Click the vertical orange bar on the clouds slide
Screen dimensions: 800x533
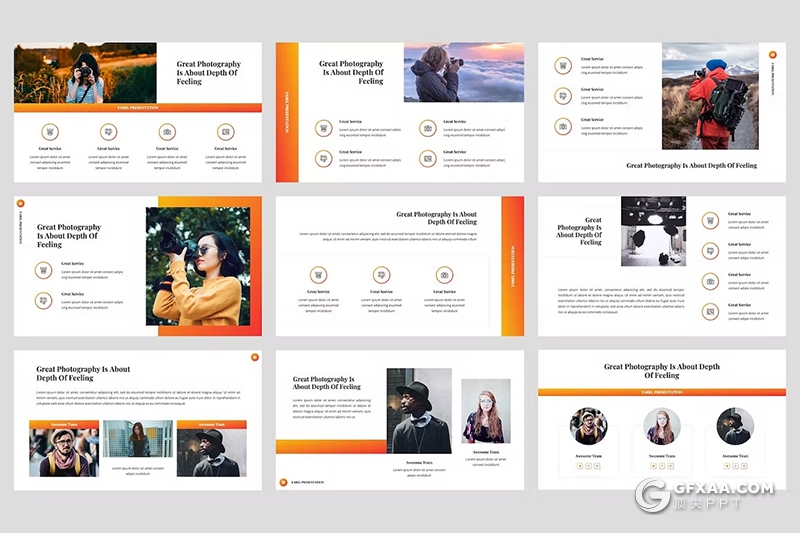point(287,112)
